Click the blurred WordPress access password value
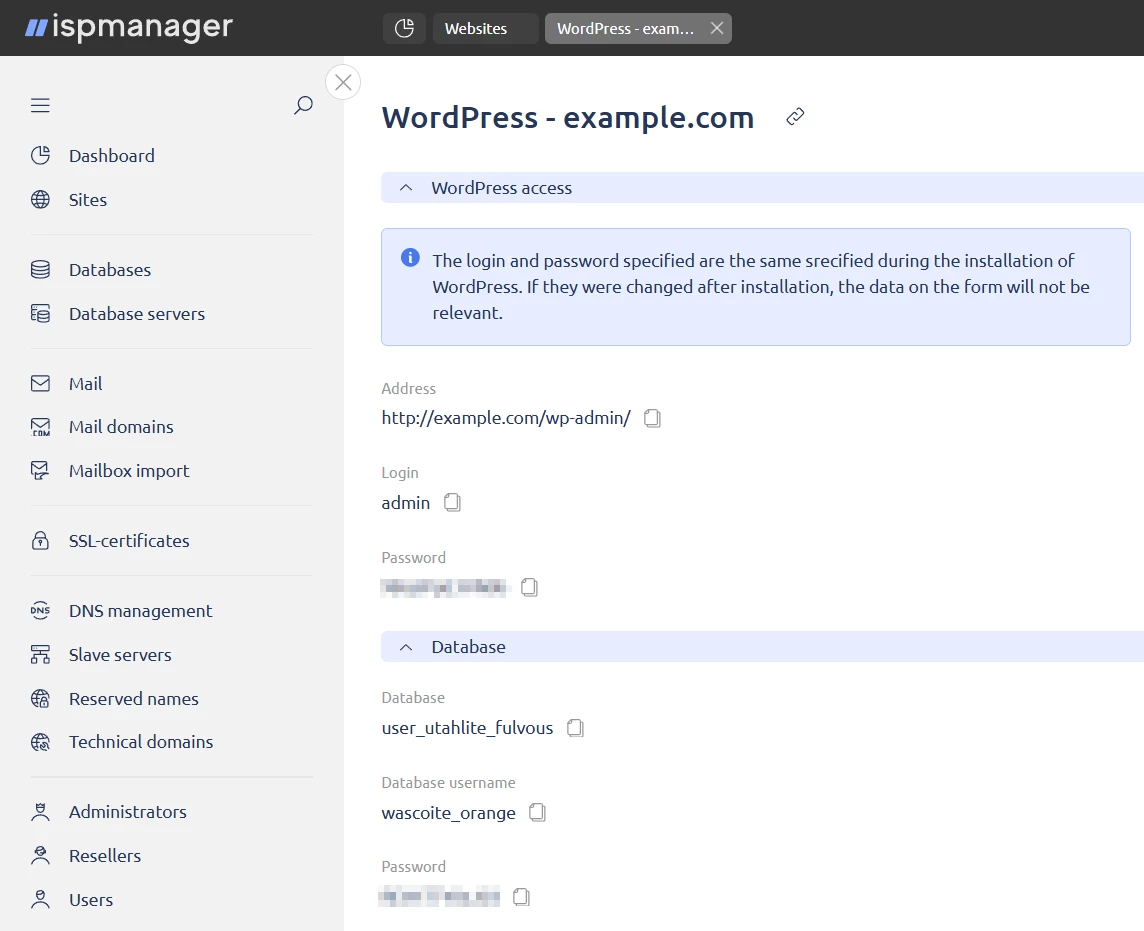The height and width of the screenshot is (931, 1144). pyautogui.click(x=445, y=587)
